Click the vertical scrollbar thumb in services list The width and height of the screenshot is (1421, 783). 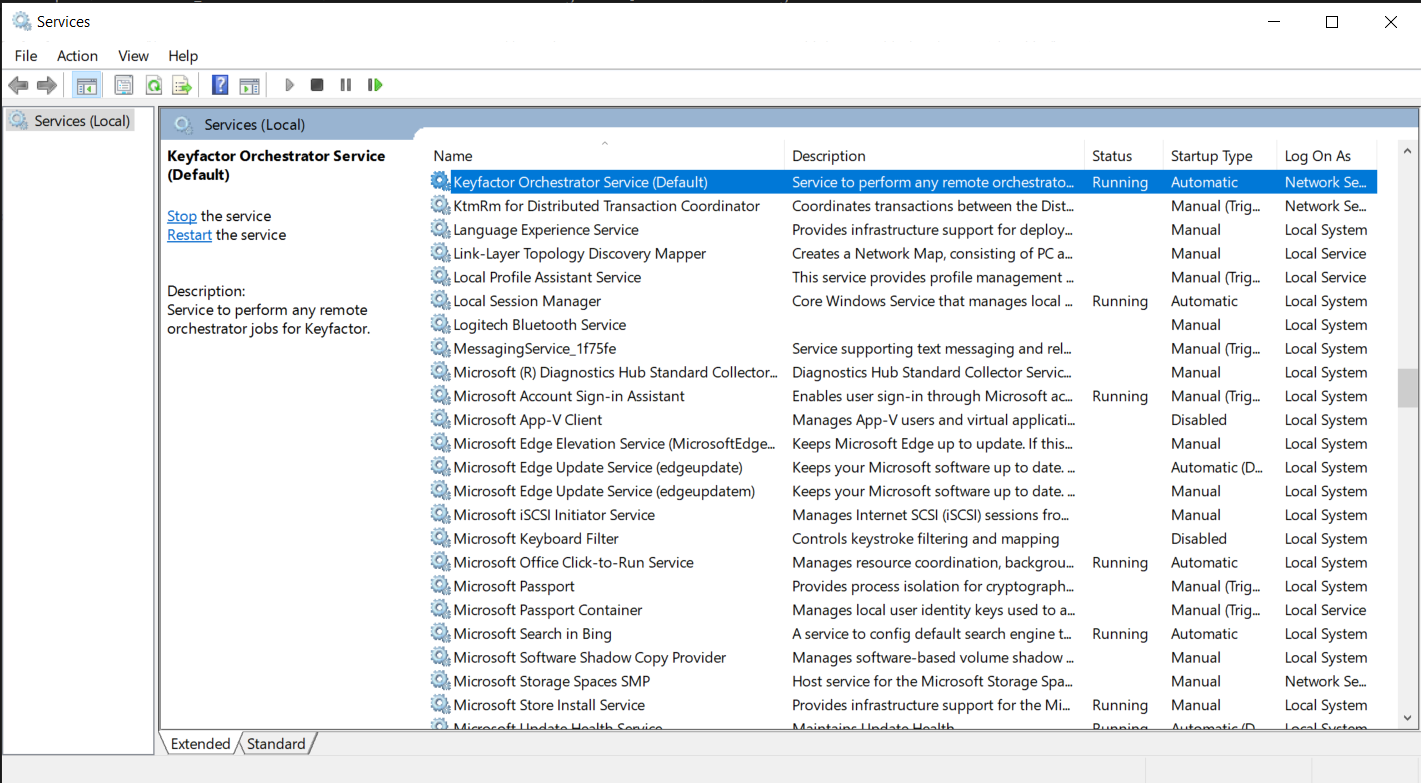[x=1408, y=388]
